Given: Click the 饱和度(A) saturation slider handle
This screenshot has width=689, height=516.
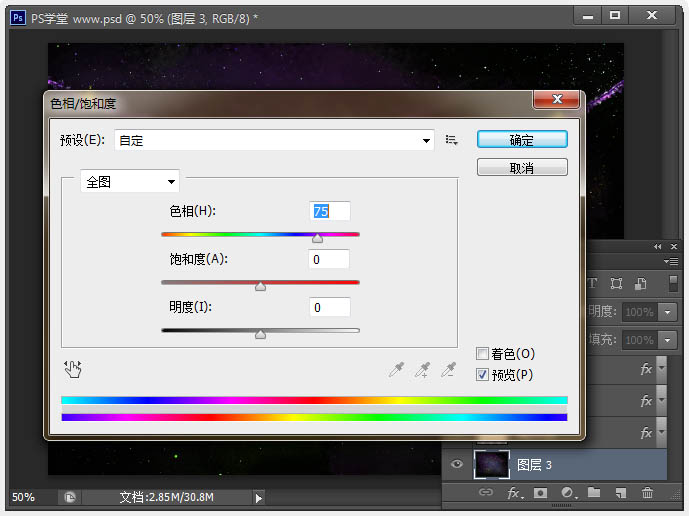Looking at the screenshot, I should click(260, 286).
